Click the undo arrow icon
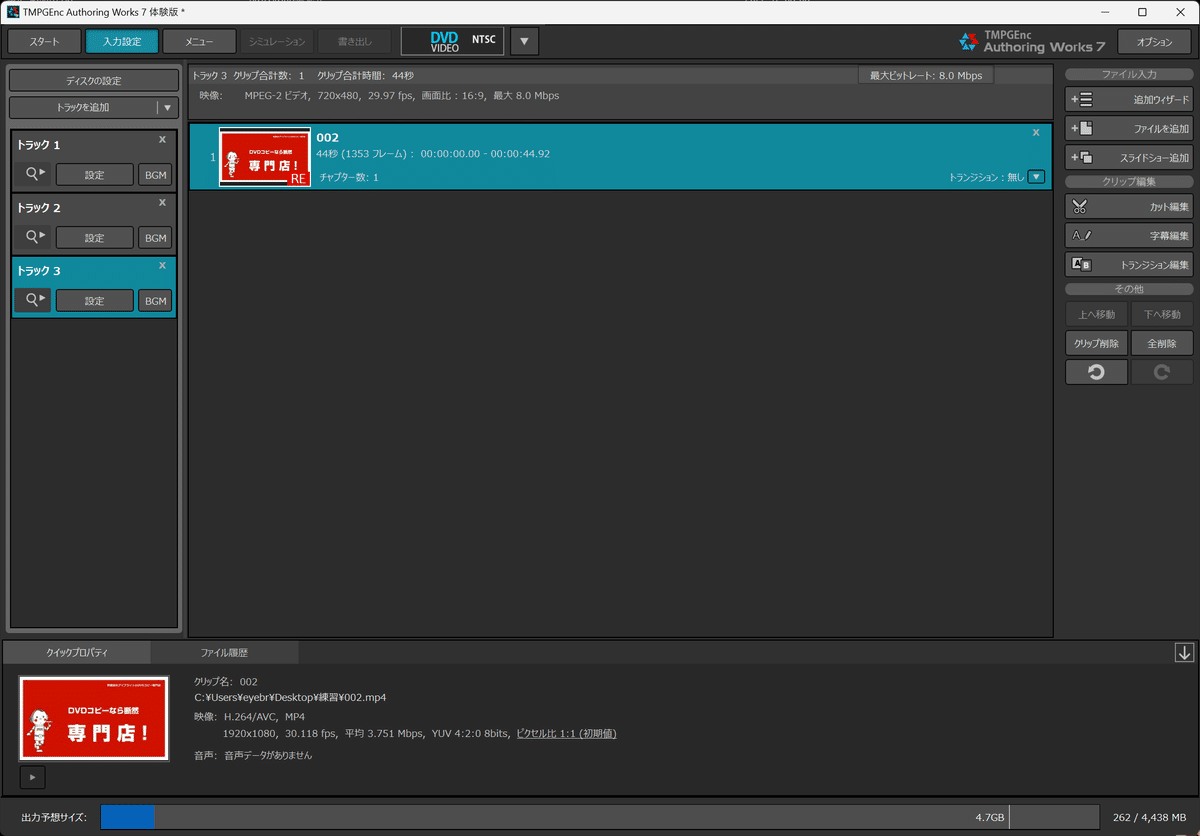This screenshot has width=1200, height=836. coord(1096,370)
